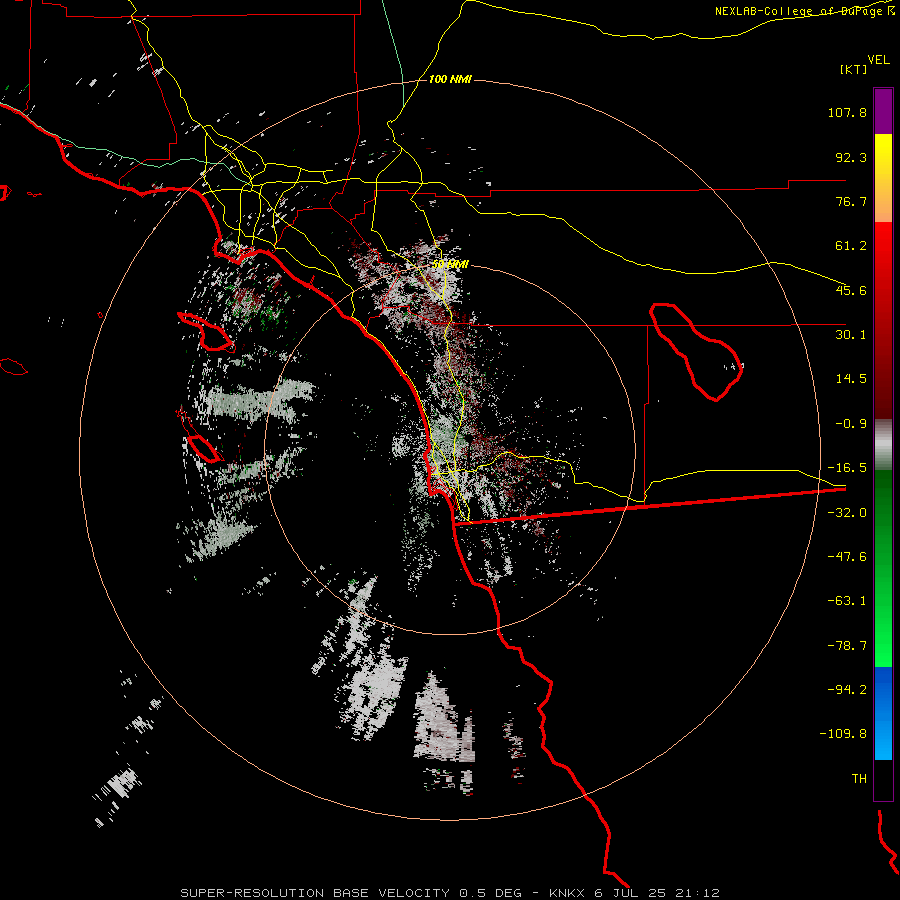This screenshot has width=900, height=900.
Task: Click the VEL legend title
Action: [878, 60]
